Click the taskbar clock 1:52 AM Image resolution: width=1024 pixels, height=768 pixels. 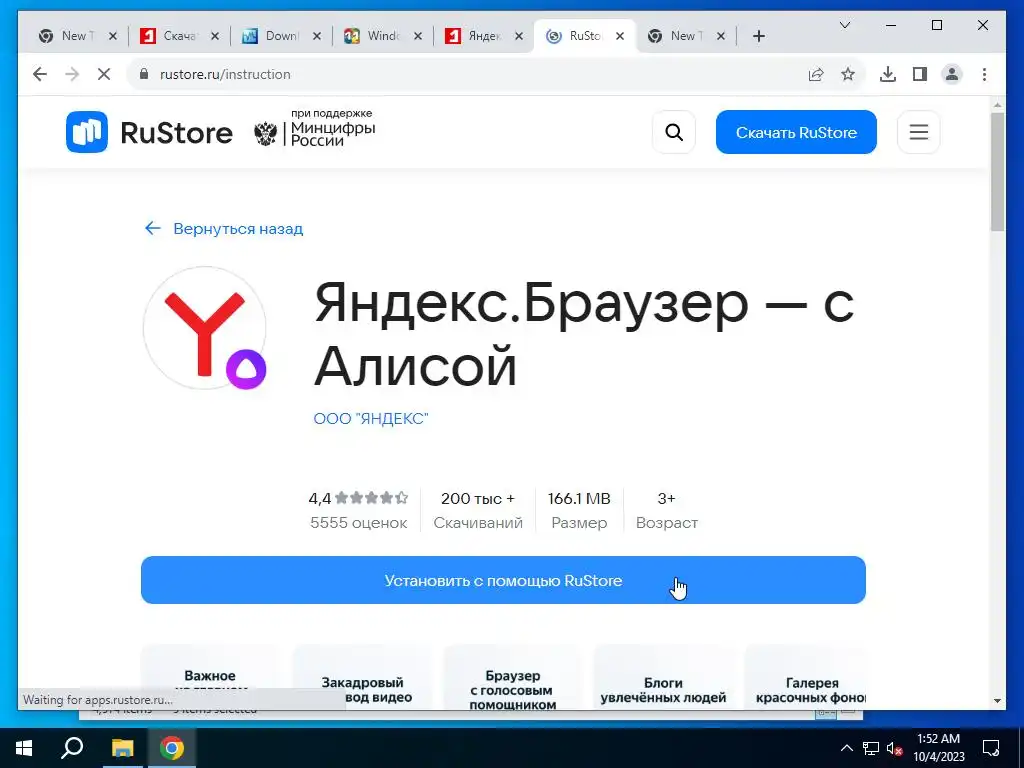pos(938,739)
